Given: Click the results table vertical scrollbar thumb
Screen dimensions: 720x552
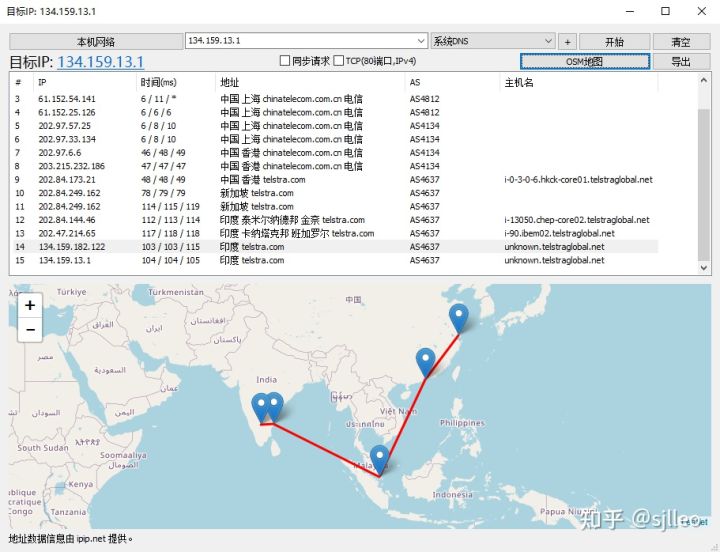Looking at the screenshot, I should (703, 184).
